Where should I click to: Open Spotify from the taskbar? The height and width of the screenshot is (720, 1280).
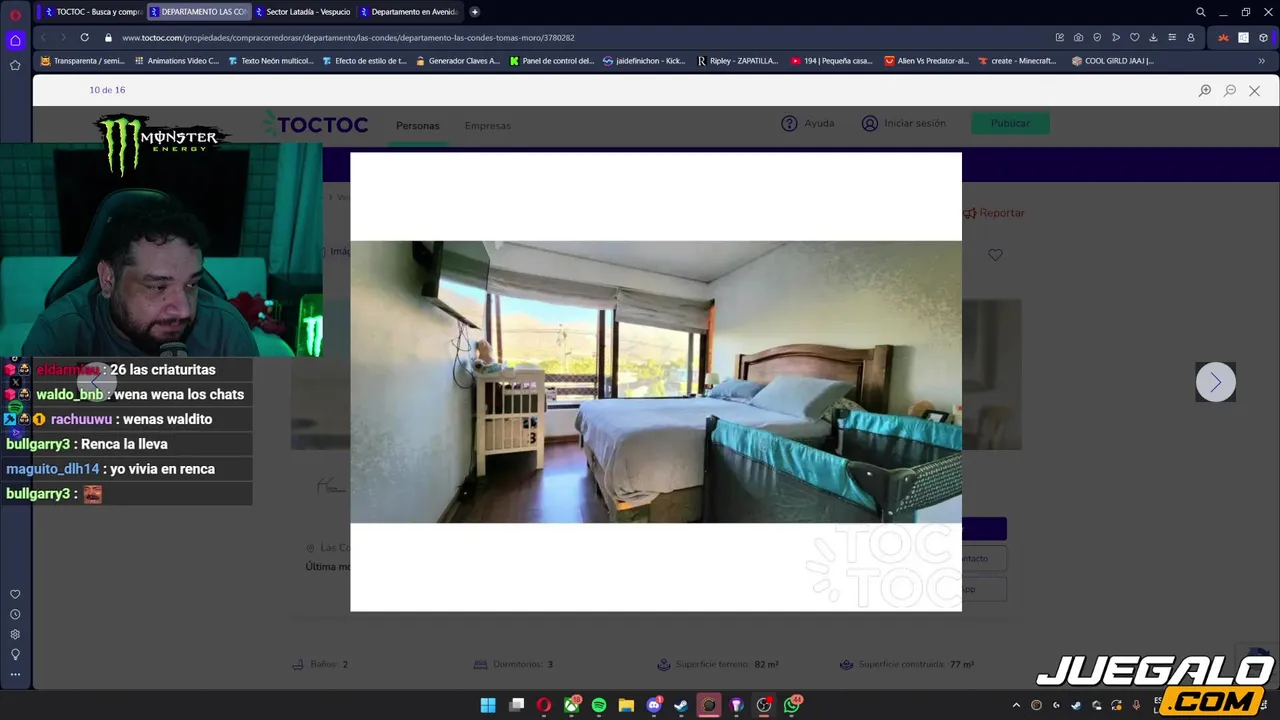pyautogui.click(x=599, y=705)
